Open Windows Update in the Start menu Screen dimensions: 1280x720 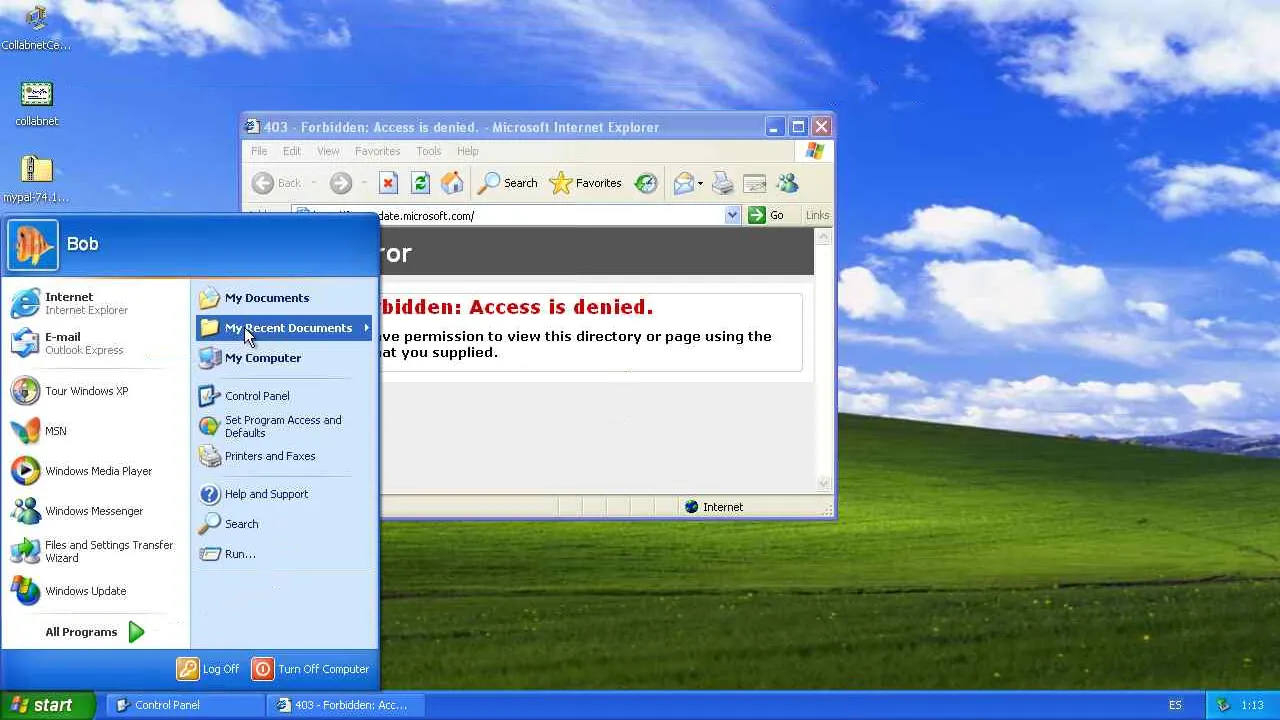click(96, 591)
